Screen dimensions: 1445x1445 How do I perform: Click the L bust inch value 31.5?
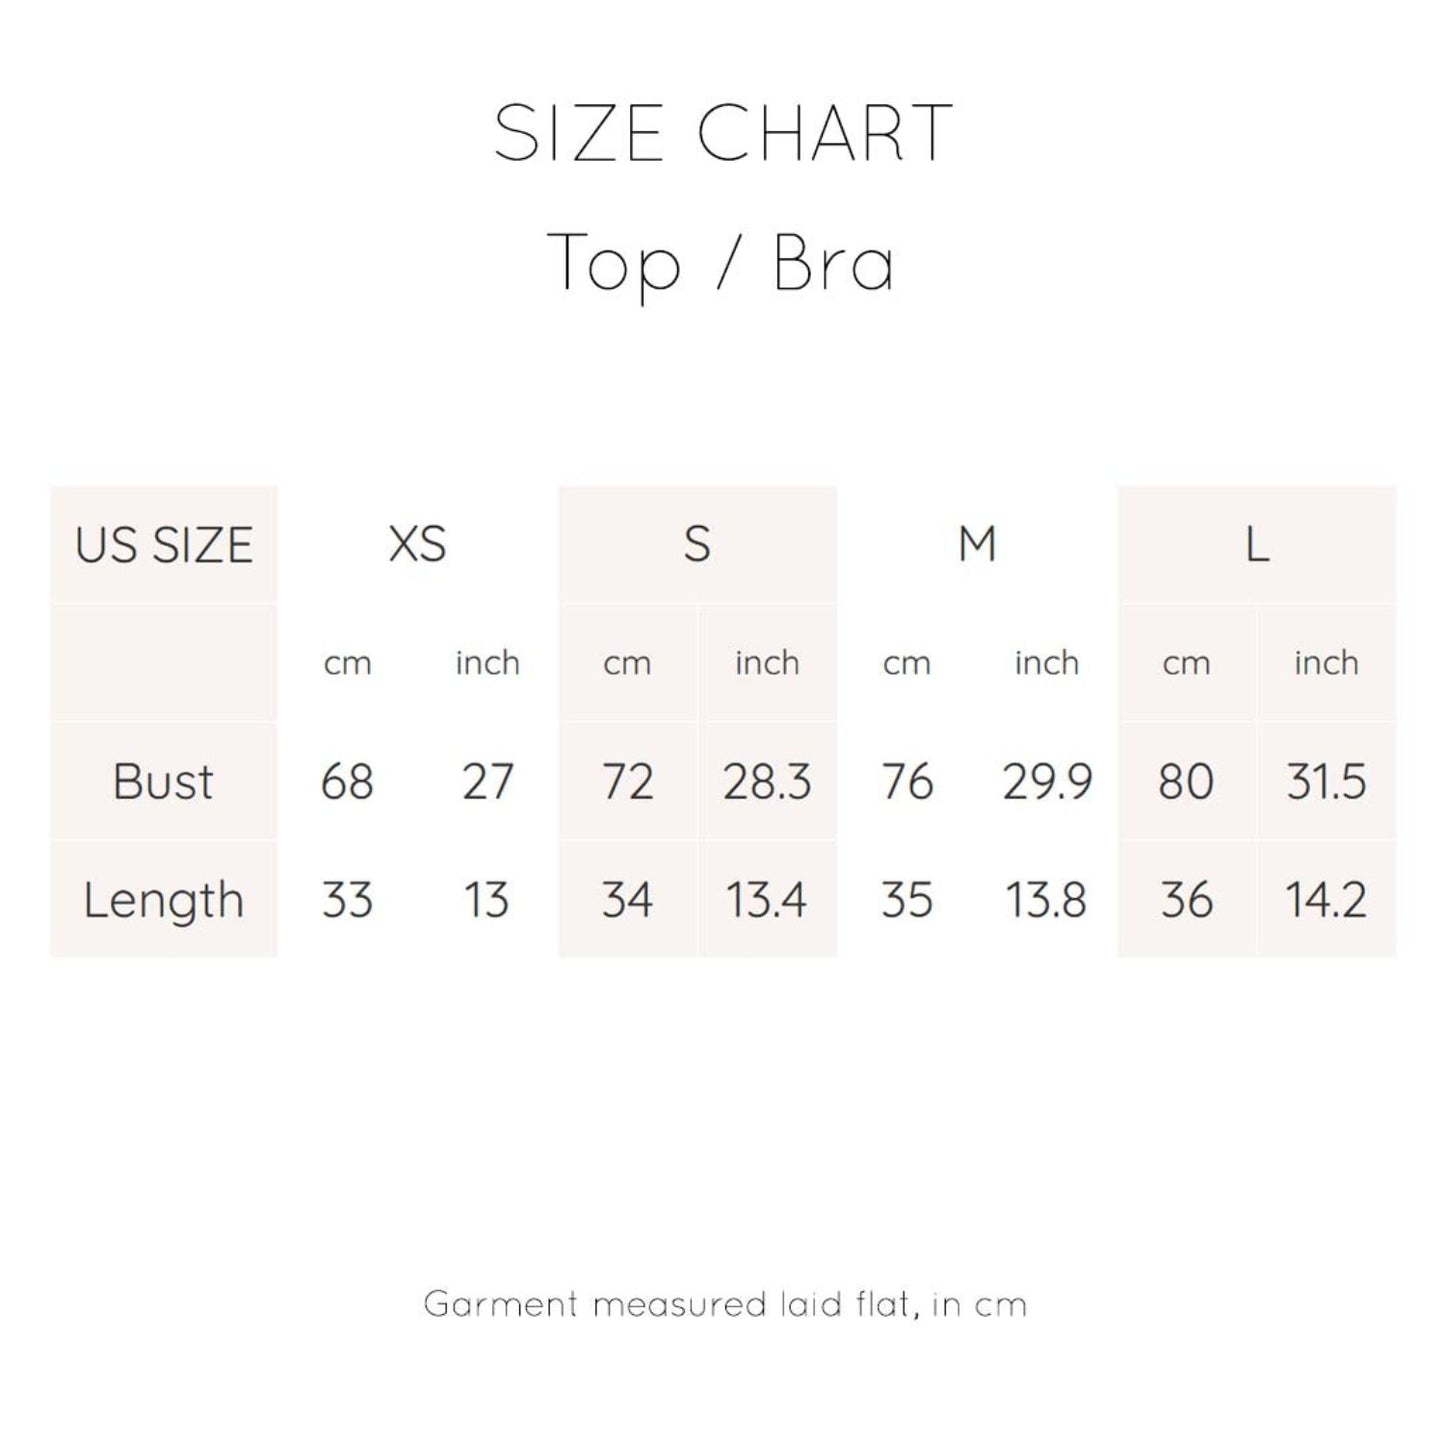[x=1326, y=781]
